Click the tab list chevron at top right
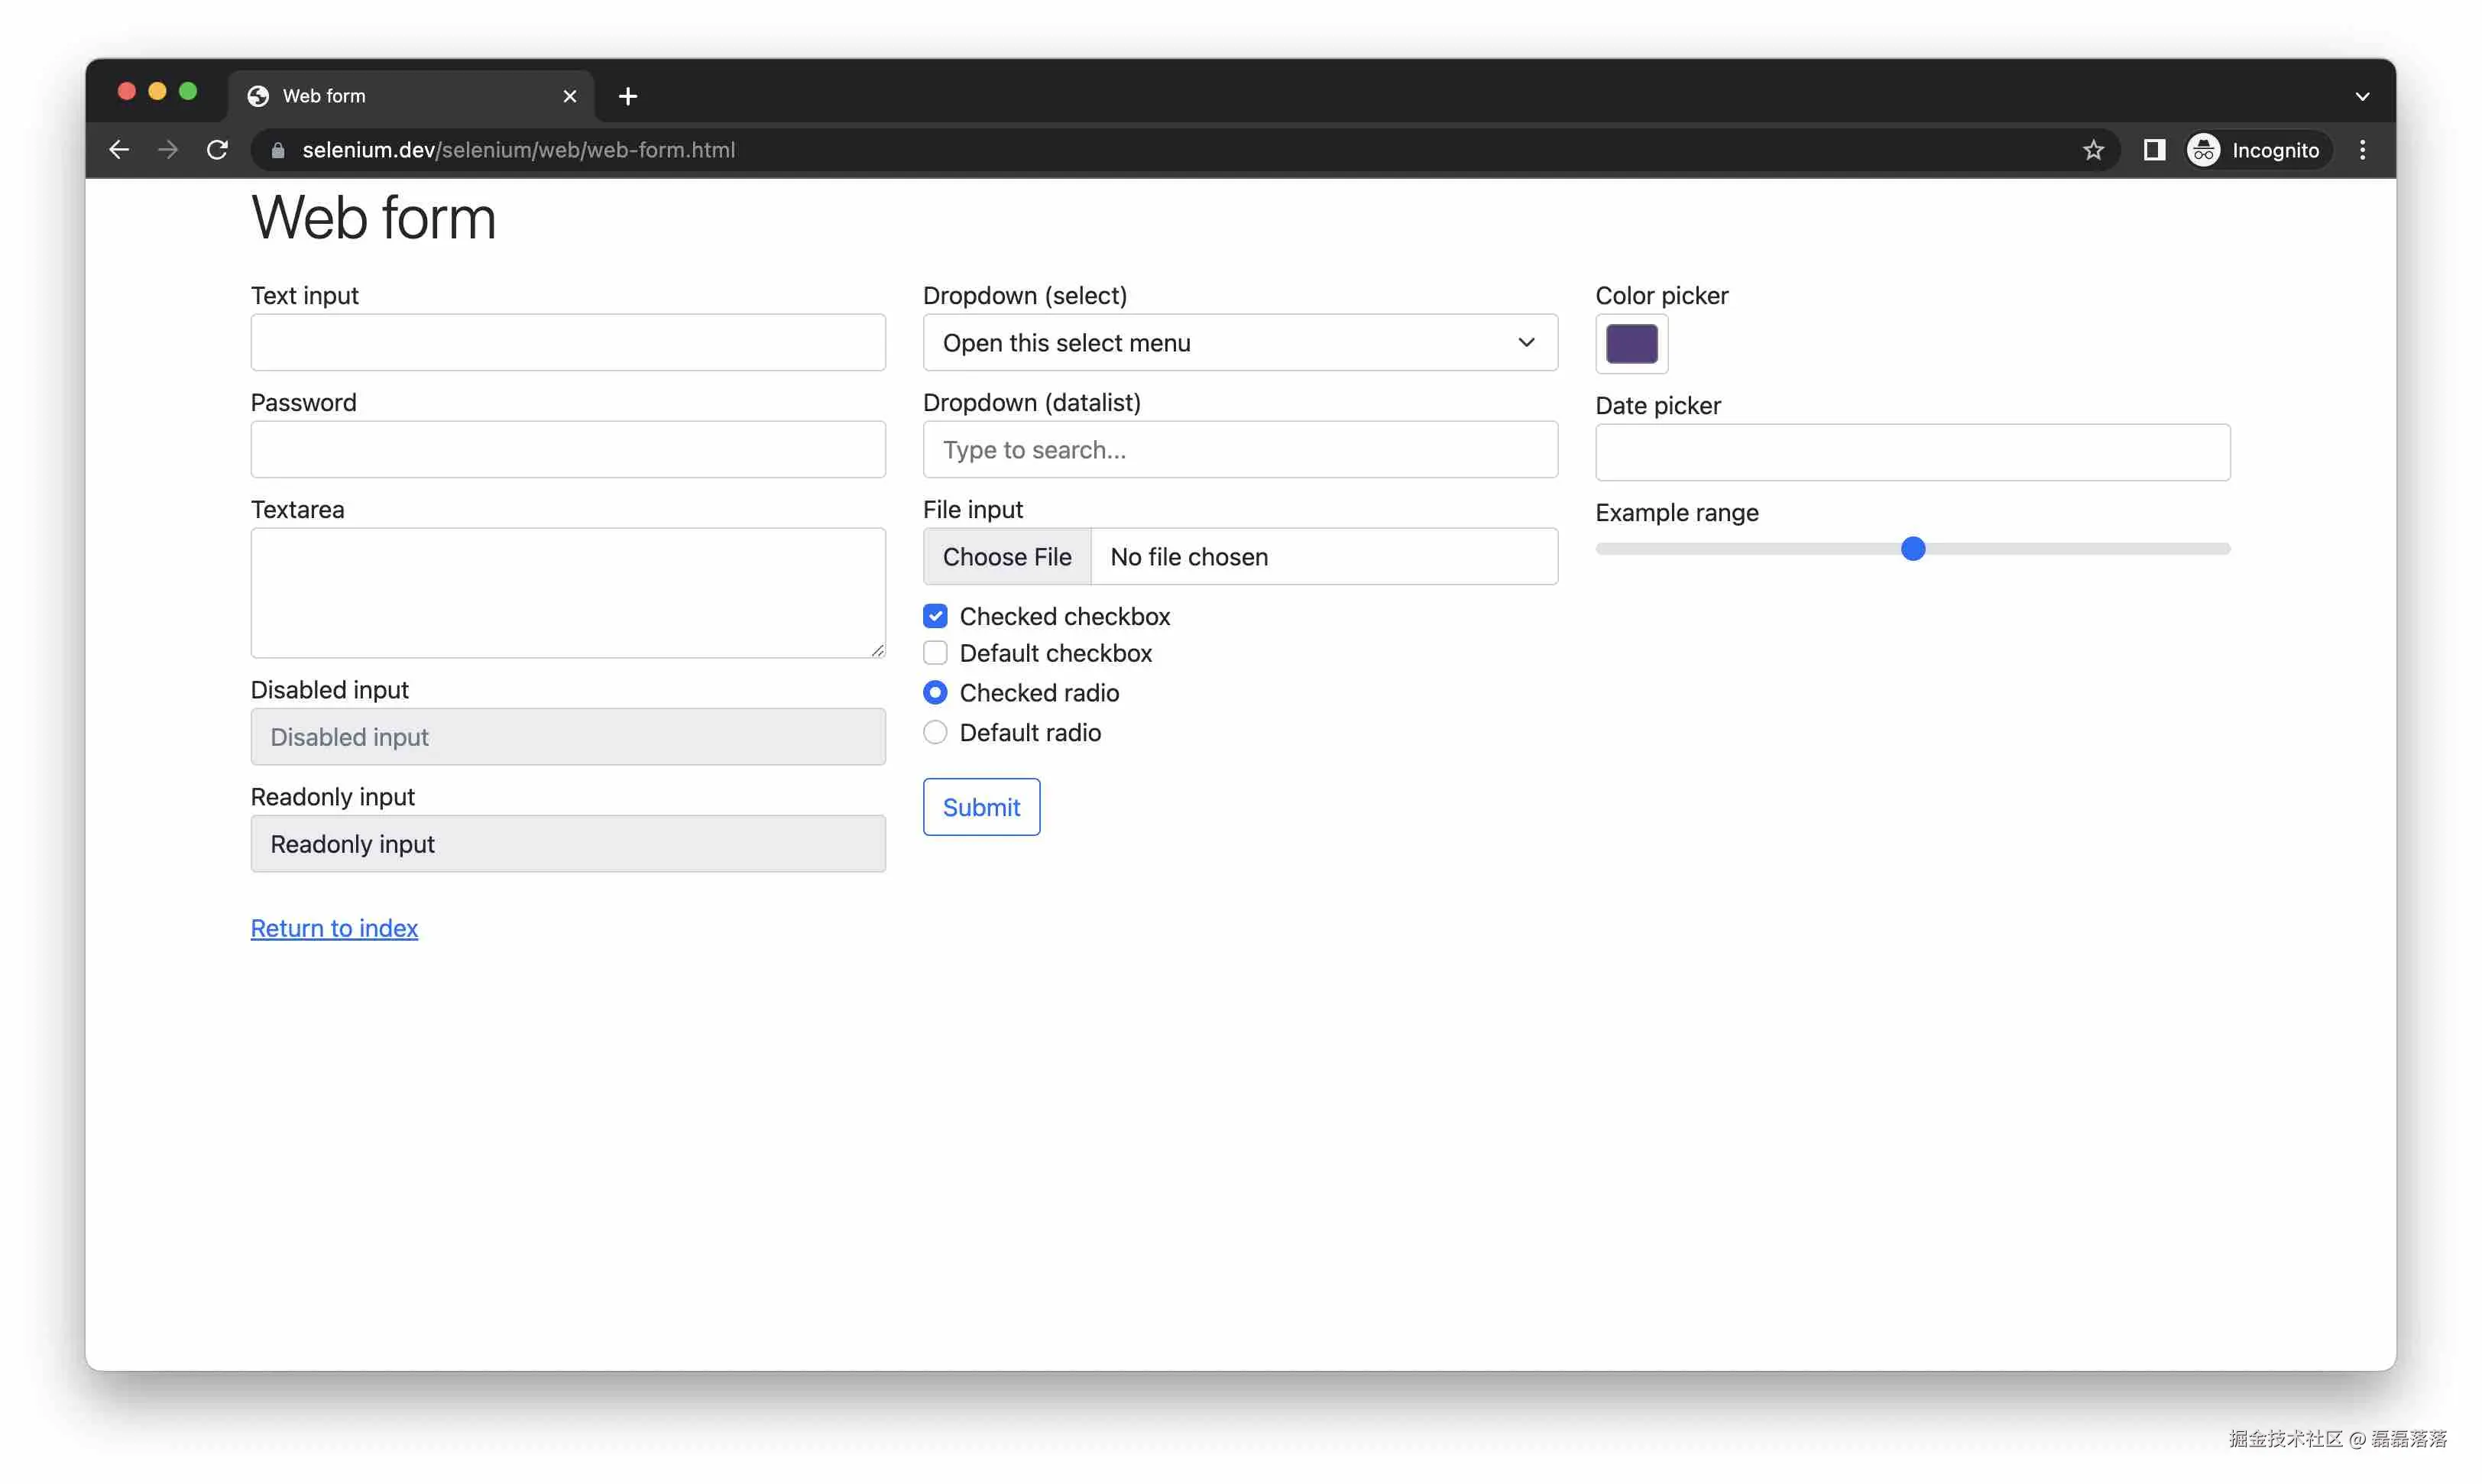This screenshot has width=2482, height=1484. [2362, 95]
